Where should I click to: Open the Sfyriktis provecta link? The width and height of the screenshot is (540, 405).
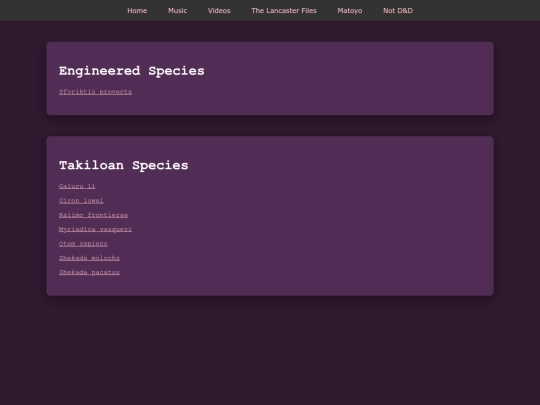[95, 92]
